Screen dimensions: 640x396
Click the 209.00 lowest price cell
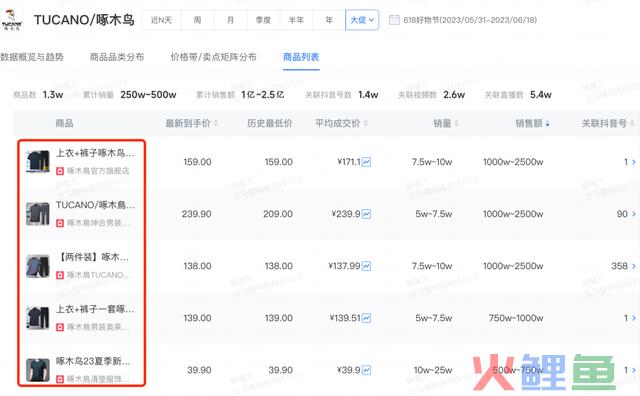point(278,214)
